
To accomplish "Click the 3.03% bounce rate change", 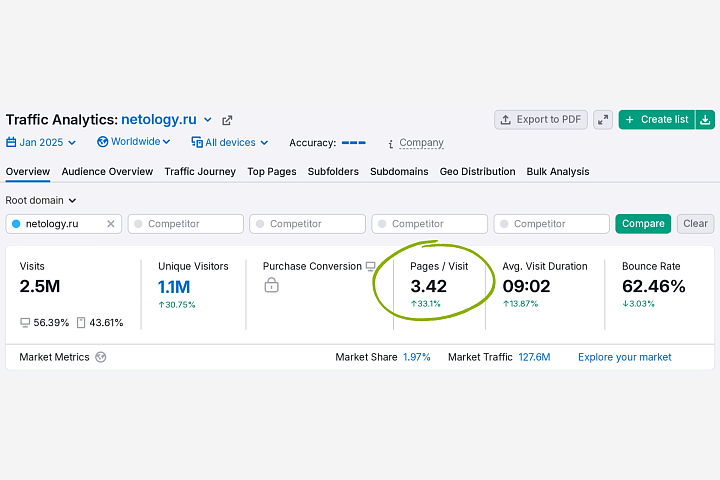I will click(638, 304).
